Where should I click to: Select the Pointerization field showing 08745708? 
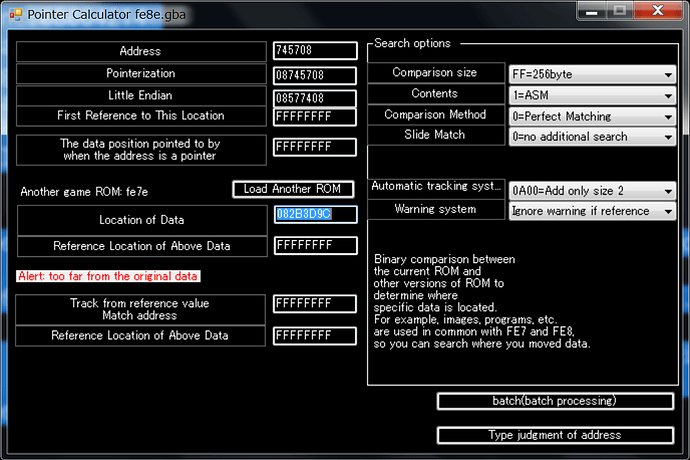pos(315,75)
